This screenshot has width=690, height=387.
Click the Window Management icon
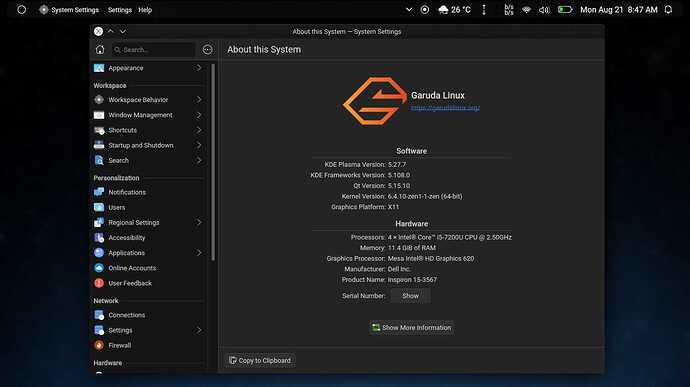(99, 115)
